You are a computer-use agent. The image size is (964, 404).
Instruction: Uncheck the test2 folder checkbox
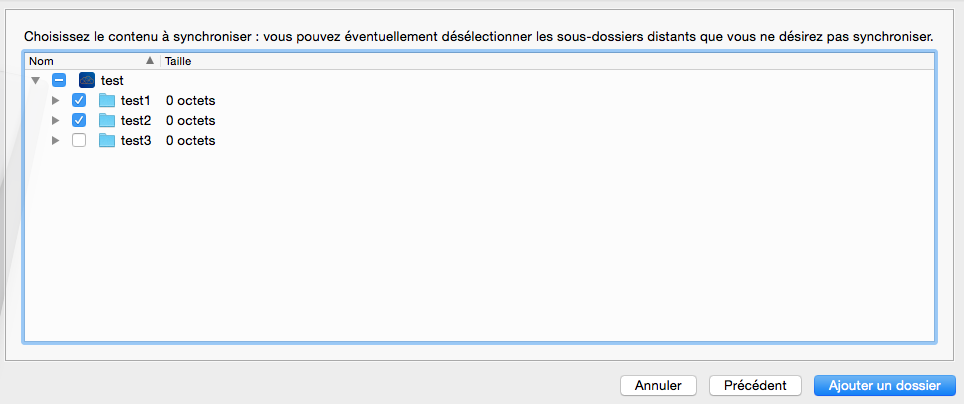pyautogui.click(x=79, y=120)
